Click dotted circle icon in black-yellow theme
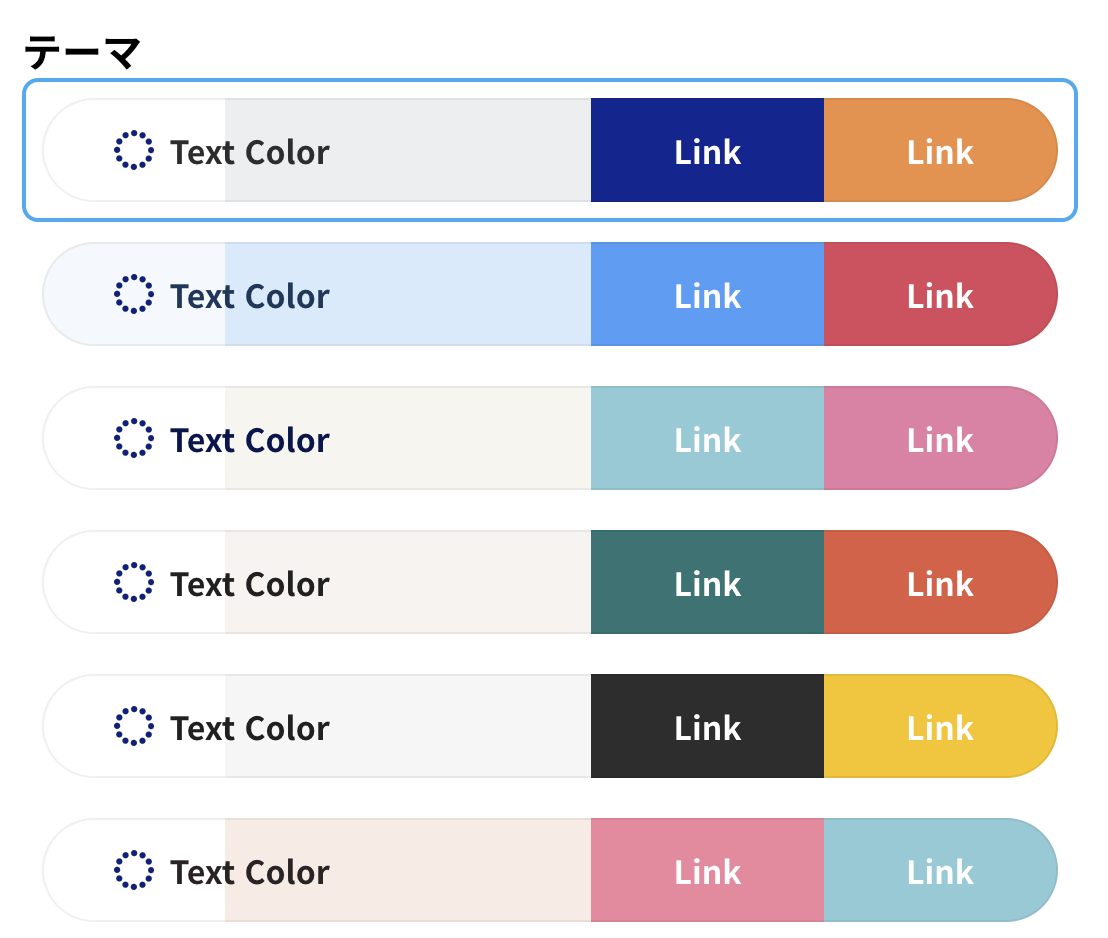 tap(134, 726)
